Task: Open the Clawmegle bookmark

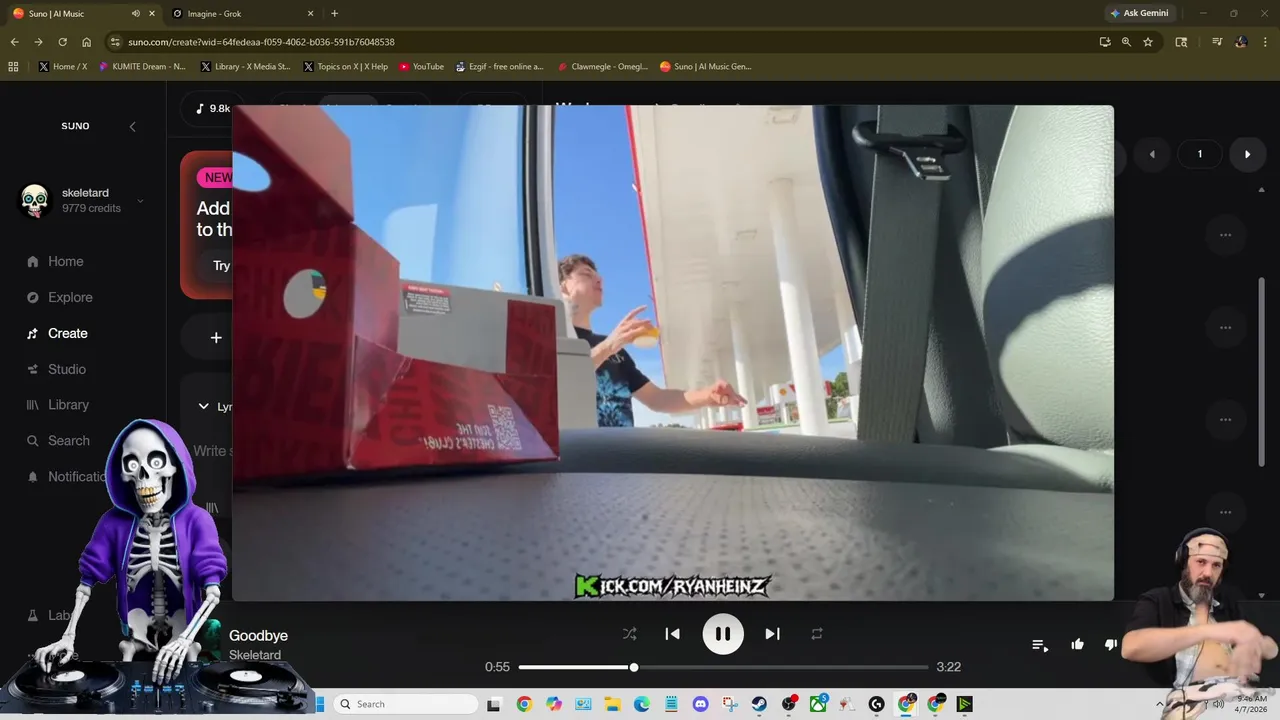Action: tap(603, 67)
